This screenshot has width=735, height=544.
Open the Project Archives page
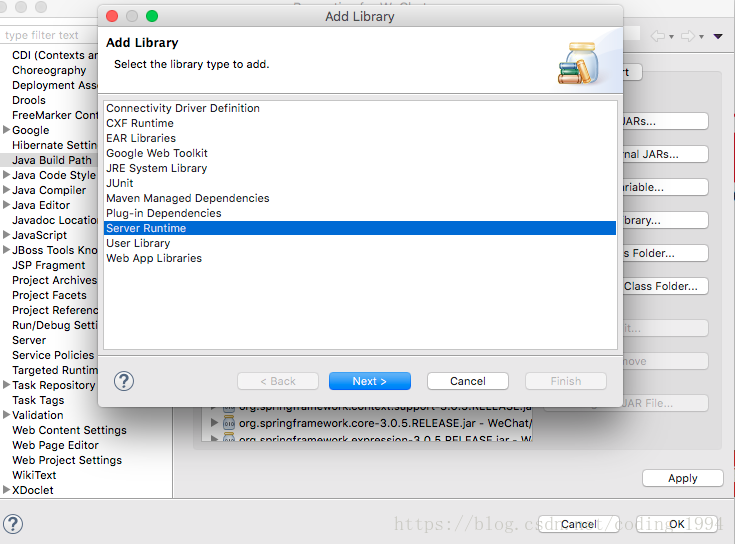(x=54, y=280)
